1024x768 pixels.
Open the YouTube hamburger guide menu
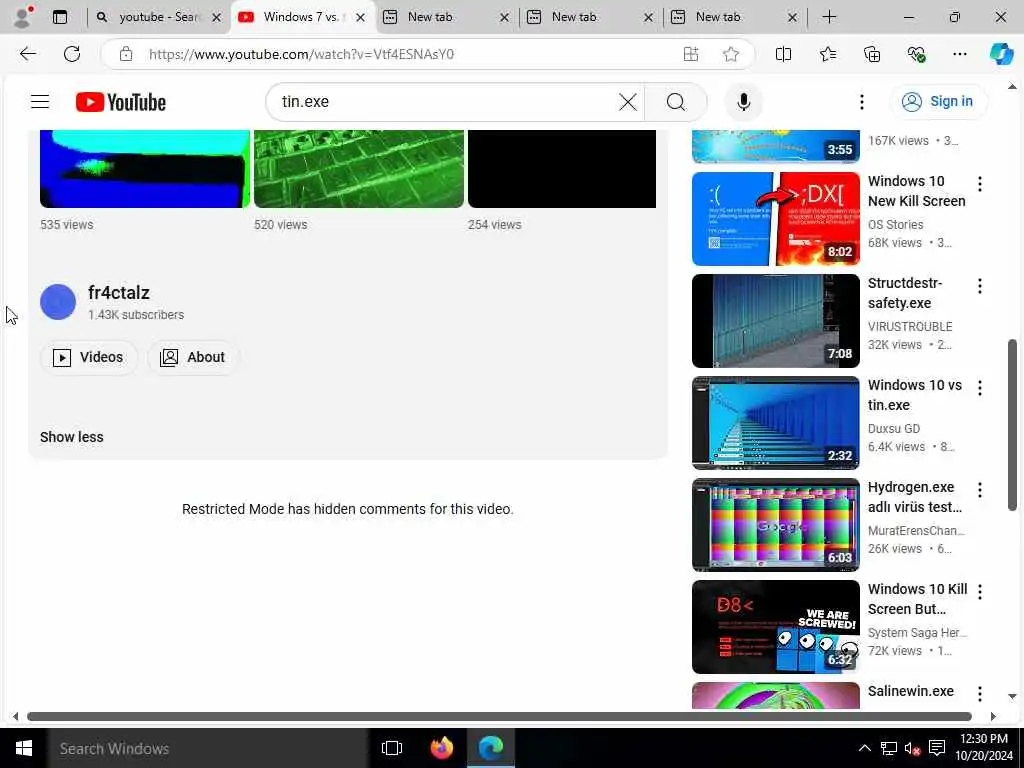point(40,101)
